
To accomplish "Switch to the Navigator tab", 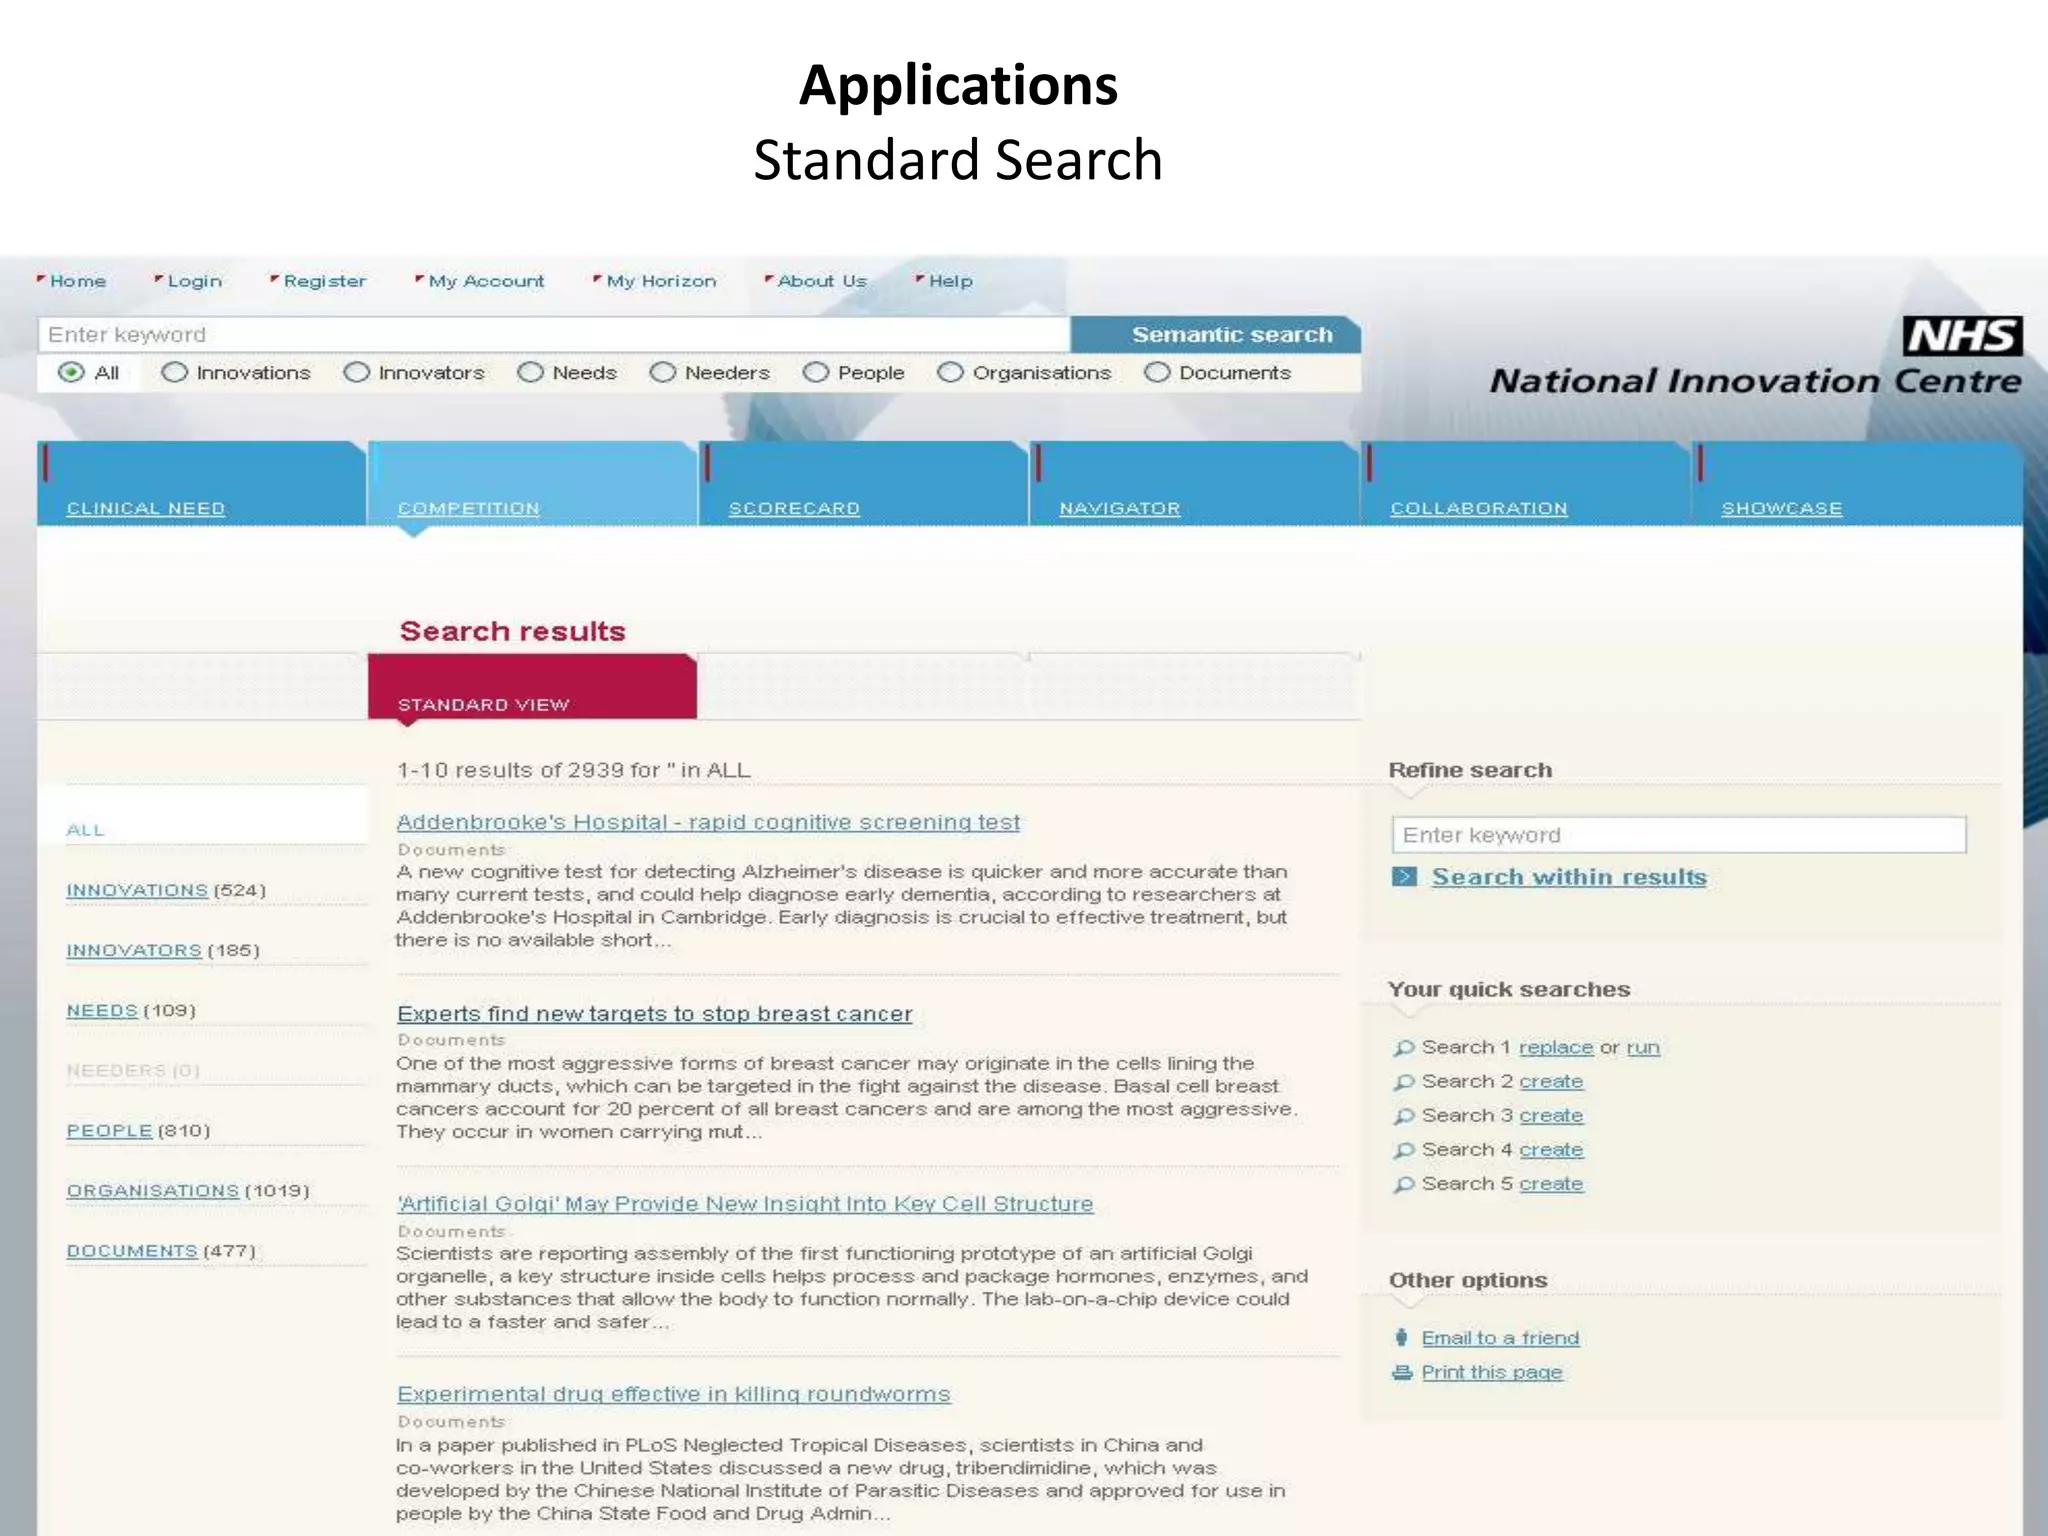I will point(1119,508).
